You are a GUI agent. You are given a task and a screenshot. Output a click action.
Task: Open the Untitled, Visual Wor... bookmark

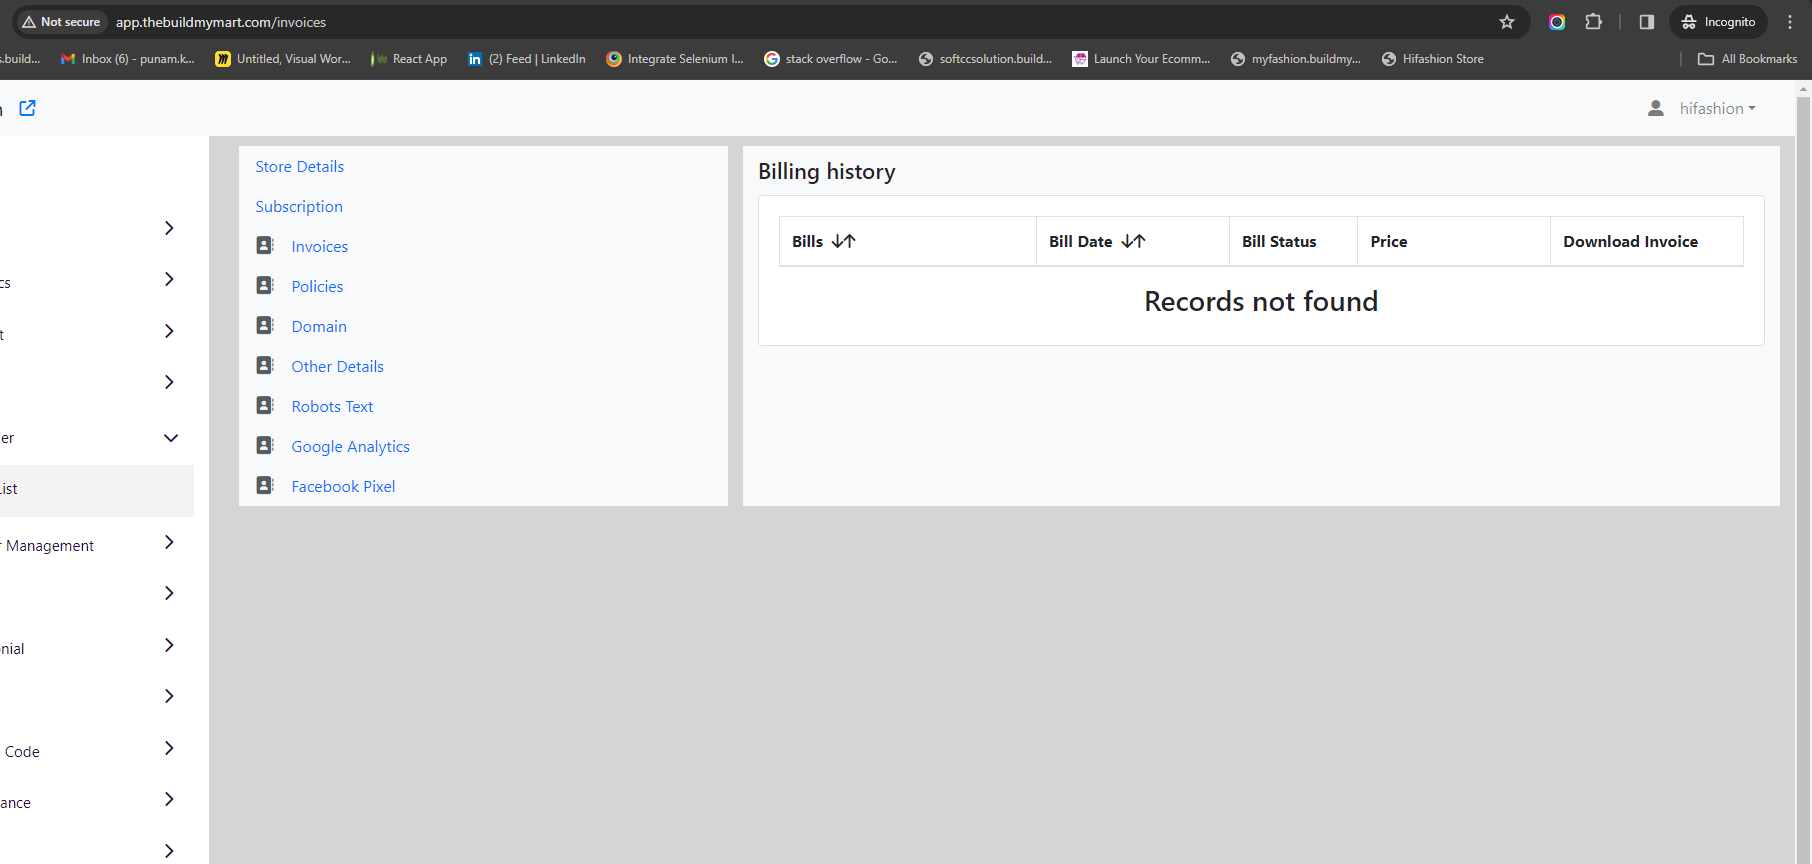[x=283, y=59]
